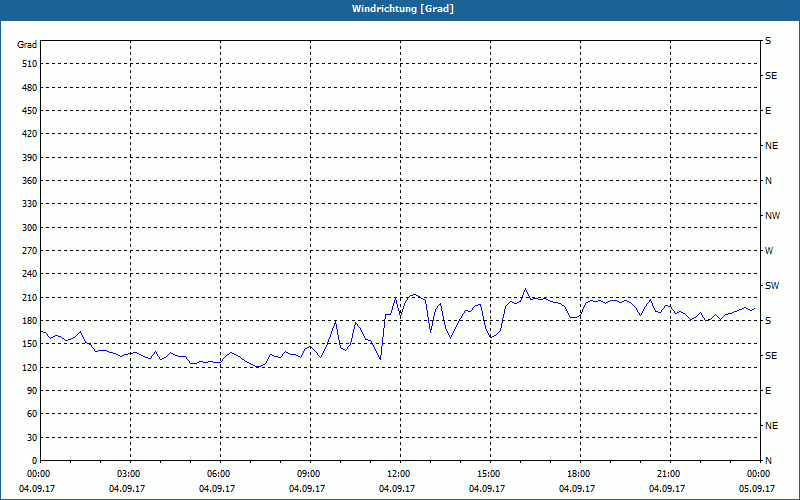This screenshot has width=800, height=500.
Task: Pick the 390 degree axis label
Action: coord(30,157)
